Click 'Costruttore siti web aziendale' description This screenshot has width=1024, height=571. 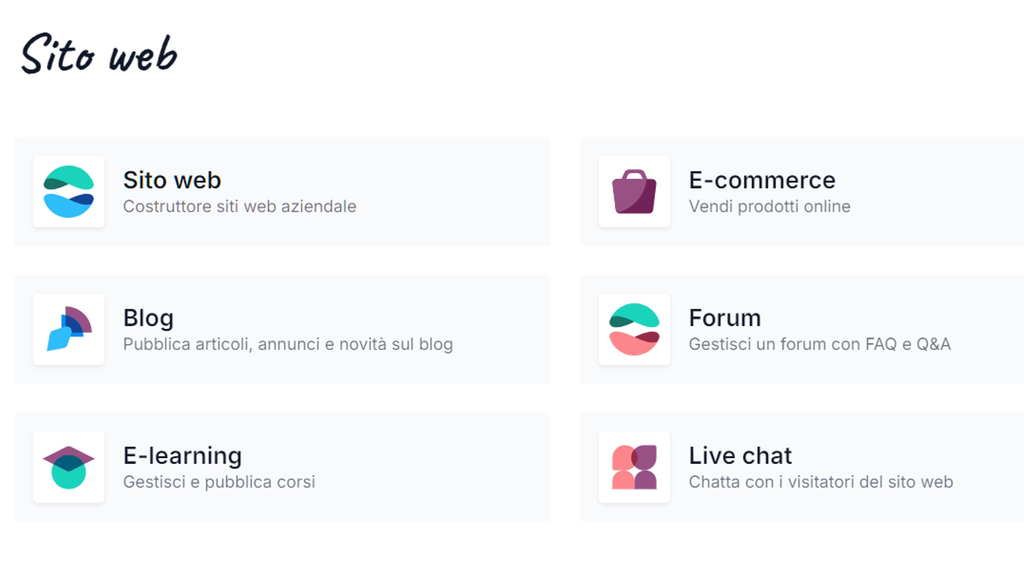(240, 206)
